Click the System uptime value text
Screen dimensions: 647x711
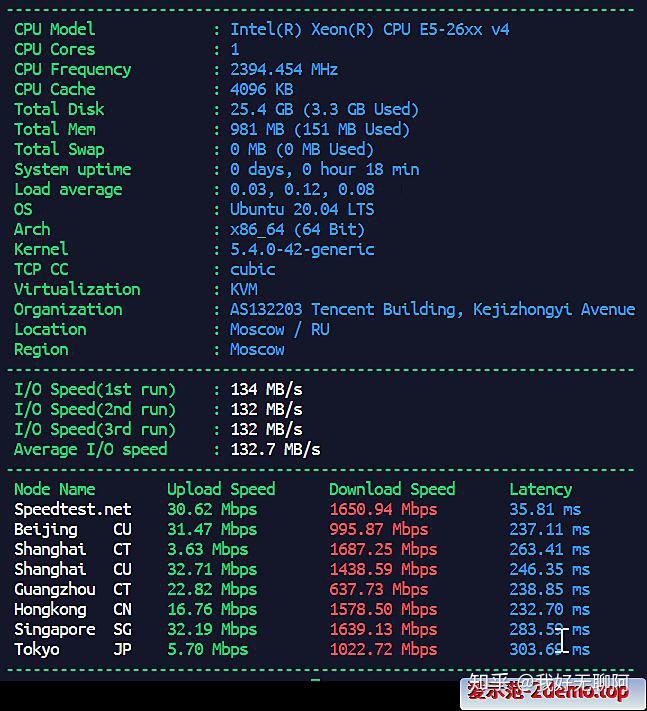[324, 169]
